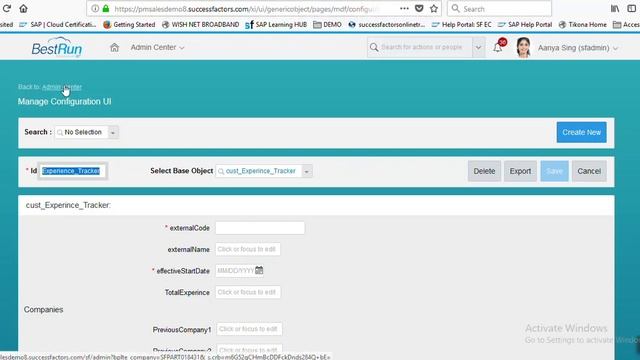Image resolution: width=640 pixels, height=360 pixels.
Task: Expand the action search dropdown arrow
Action: pyautogui.click(x=478, y=47)
